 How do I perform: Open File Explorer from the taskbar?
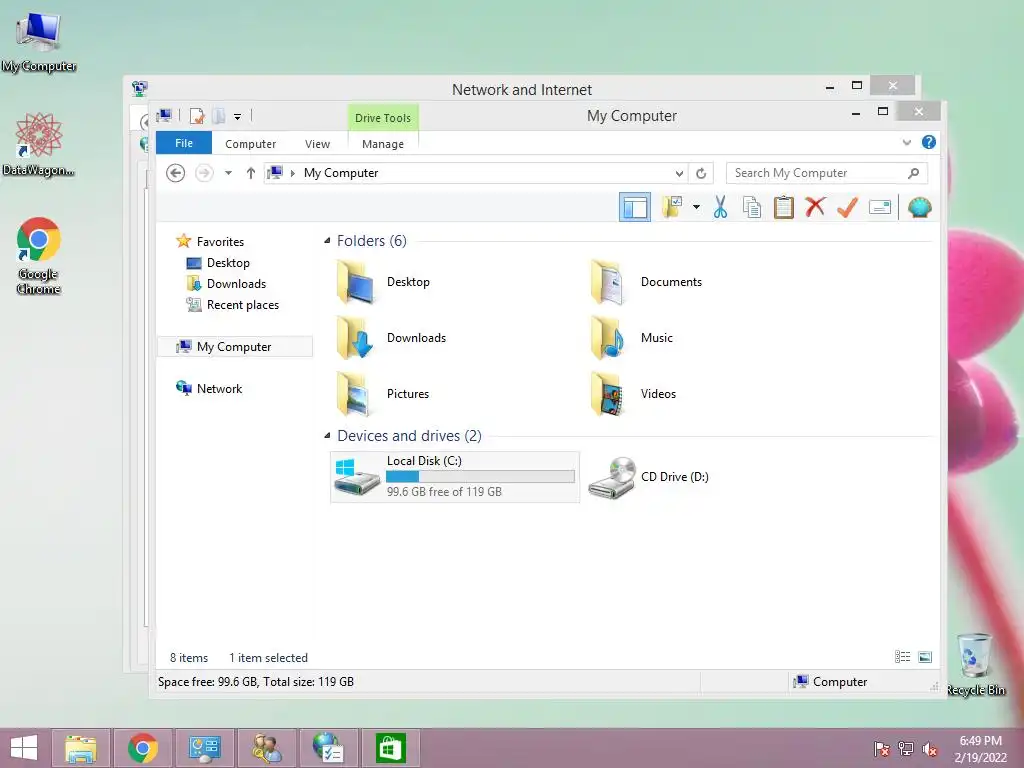(x=81, y=748)
